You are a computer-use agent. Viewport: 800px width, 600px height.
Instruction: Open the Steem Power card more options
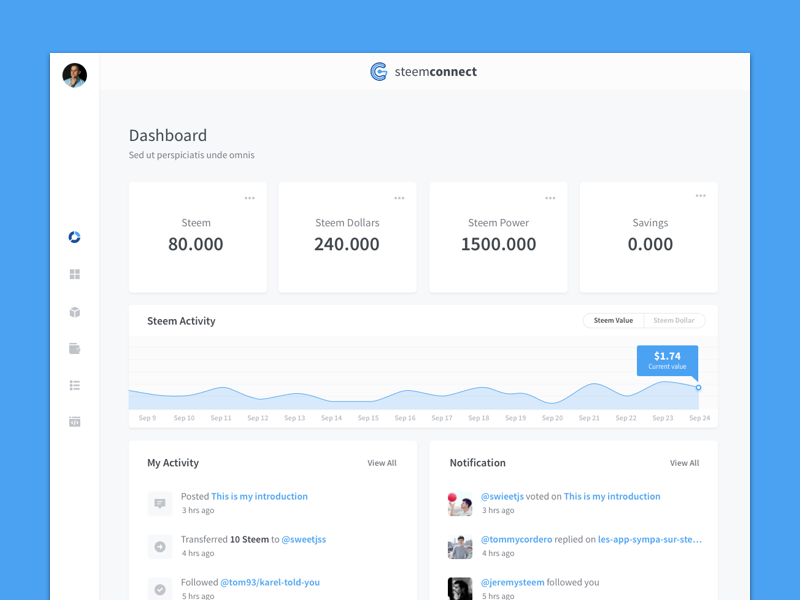pyautogui.click(x=550, y=198)
